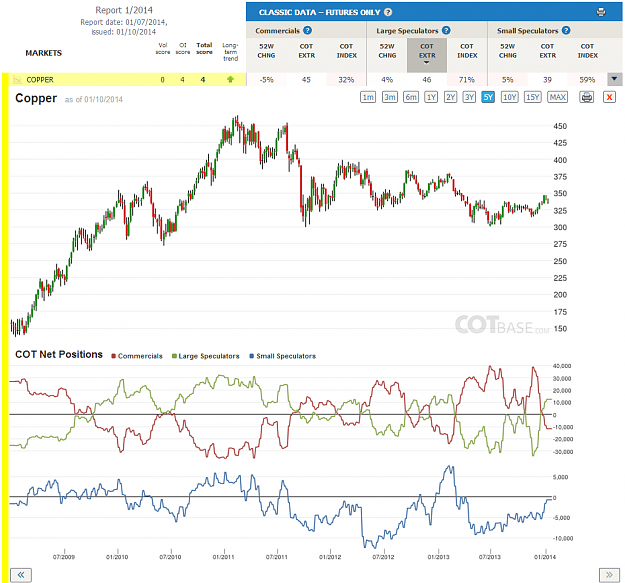Sort by Commercials COT EXTR column
625x583 pixels.
click(307, 51)
